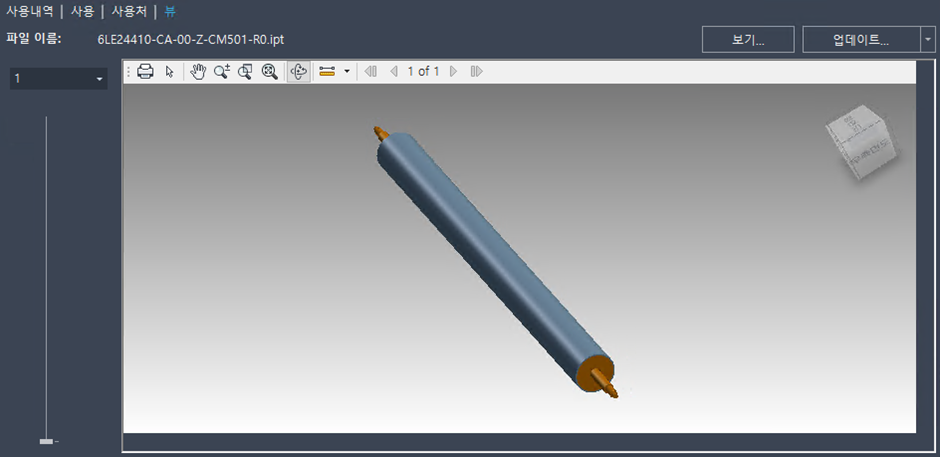Click the Print icon in viewer toolbar
Screen dimensions: 940x457
click(x=146, y=72)
